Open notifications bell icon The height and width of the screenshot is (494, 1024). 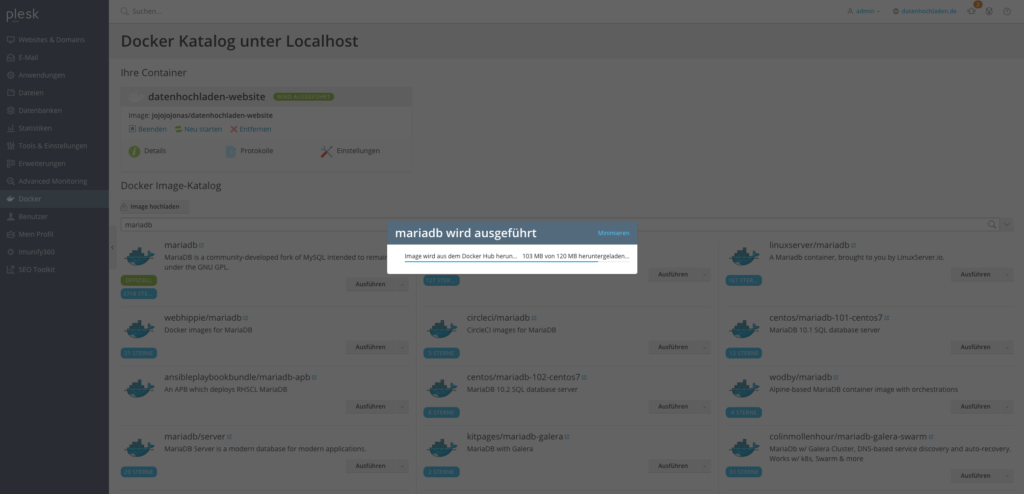972,10
